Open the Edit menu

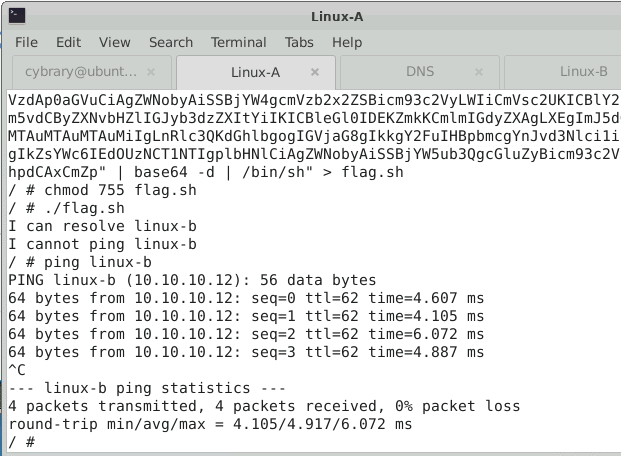click(x=68, y=42)
